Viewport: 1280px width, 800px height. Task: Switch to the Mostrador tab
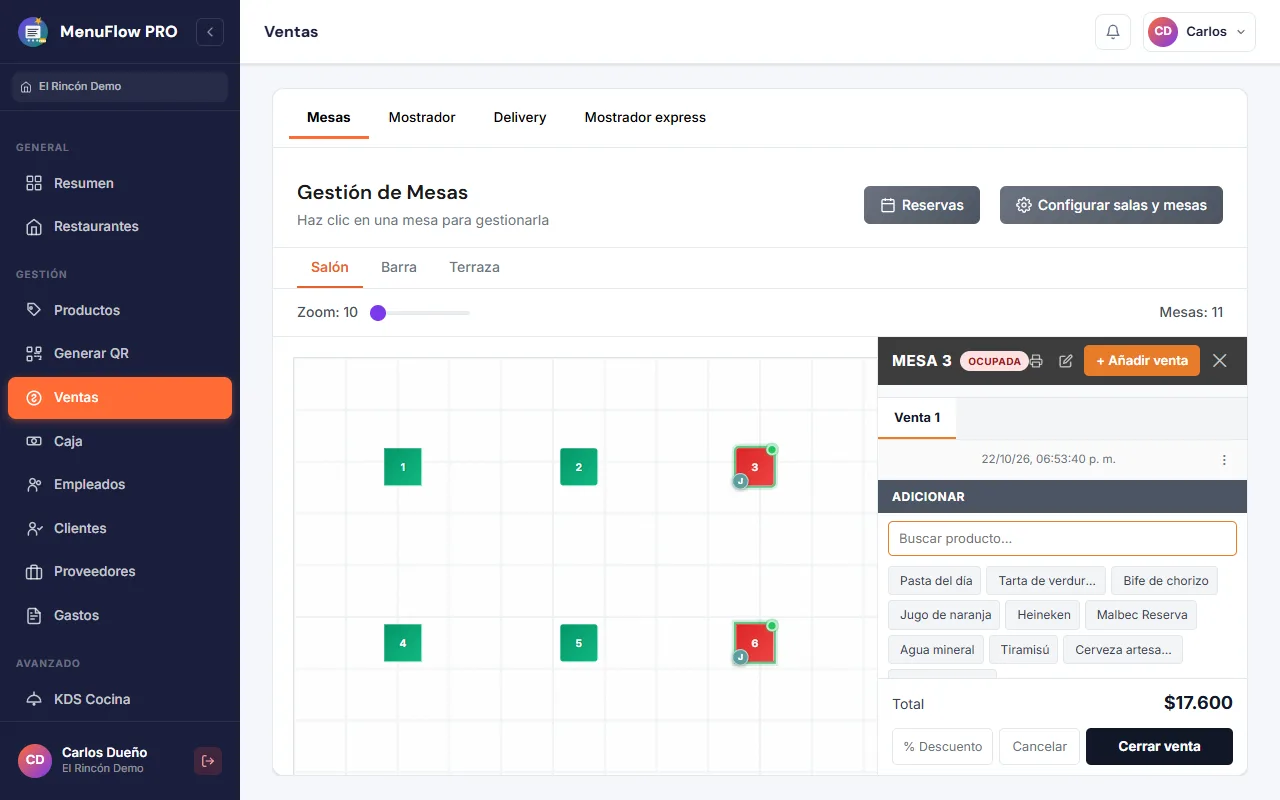point(422,117)
